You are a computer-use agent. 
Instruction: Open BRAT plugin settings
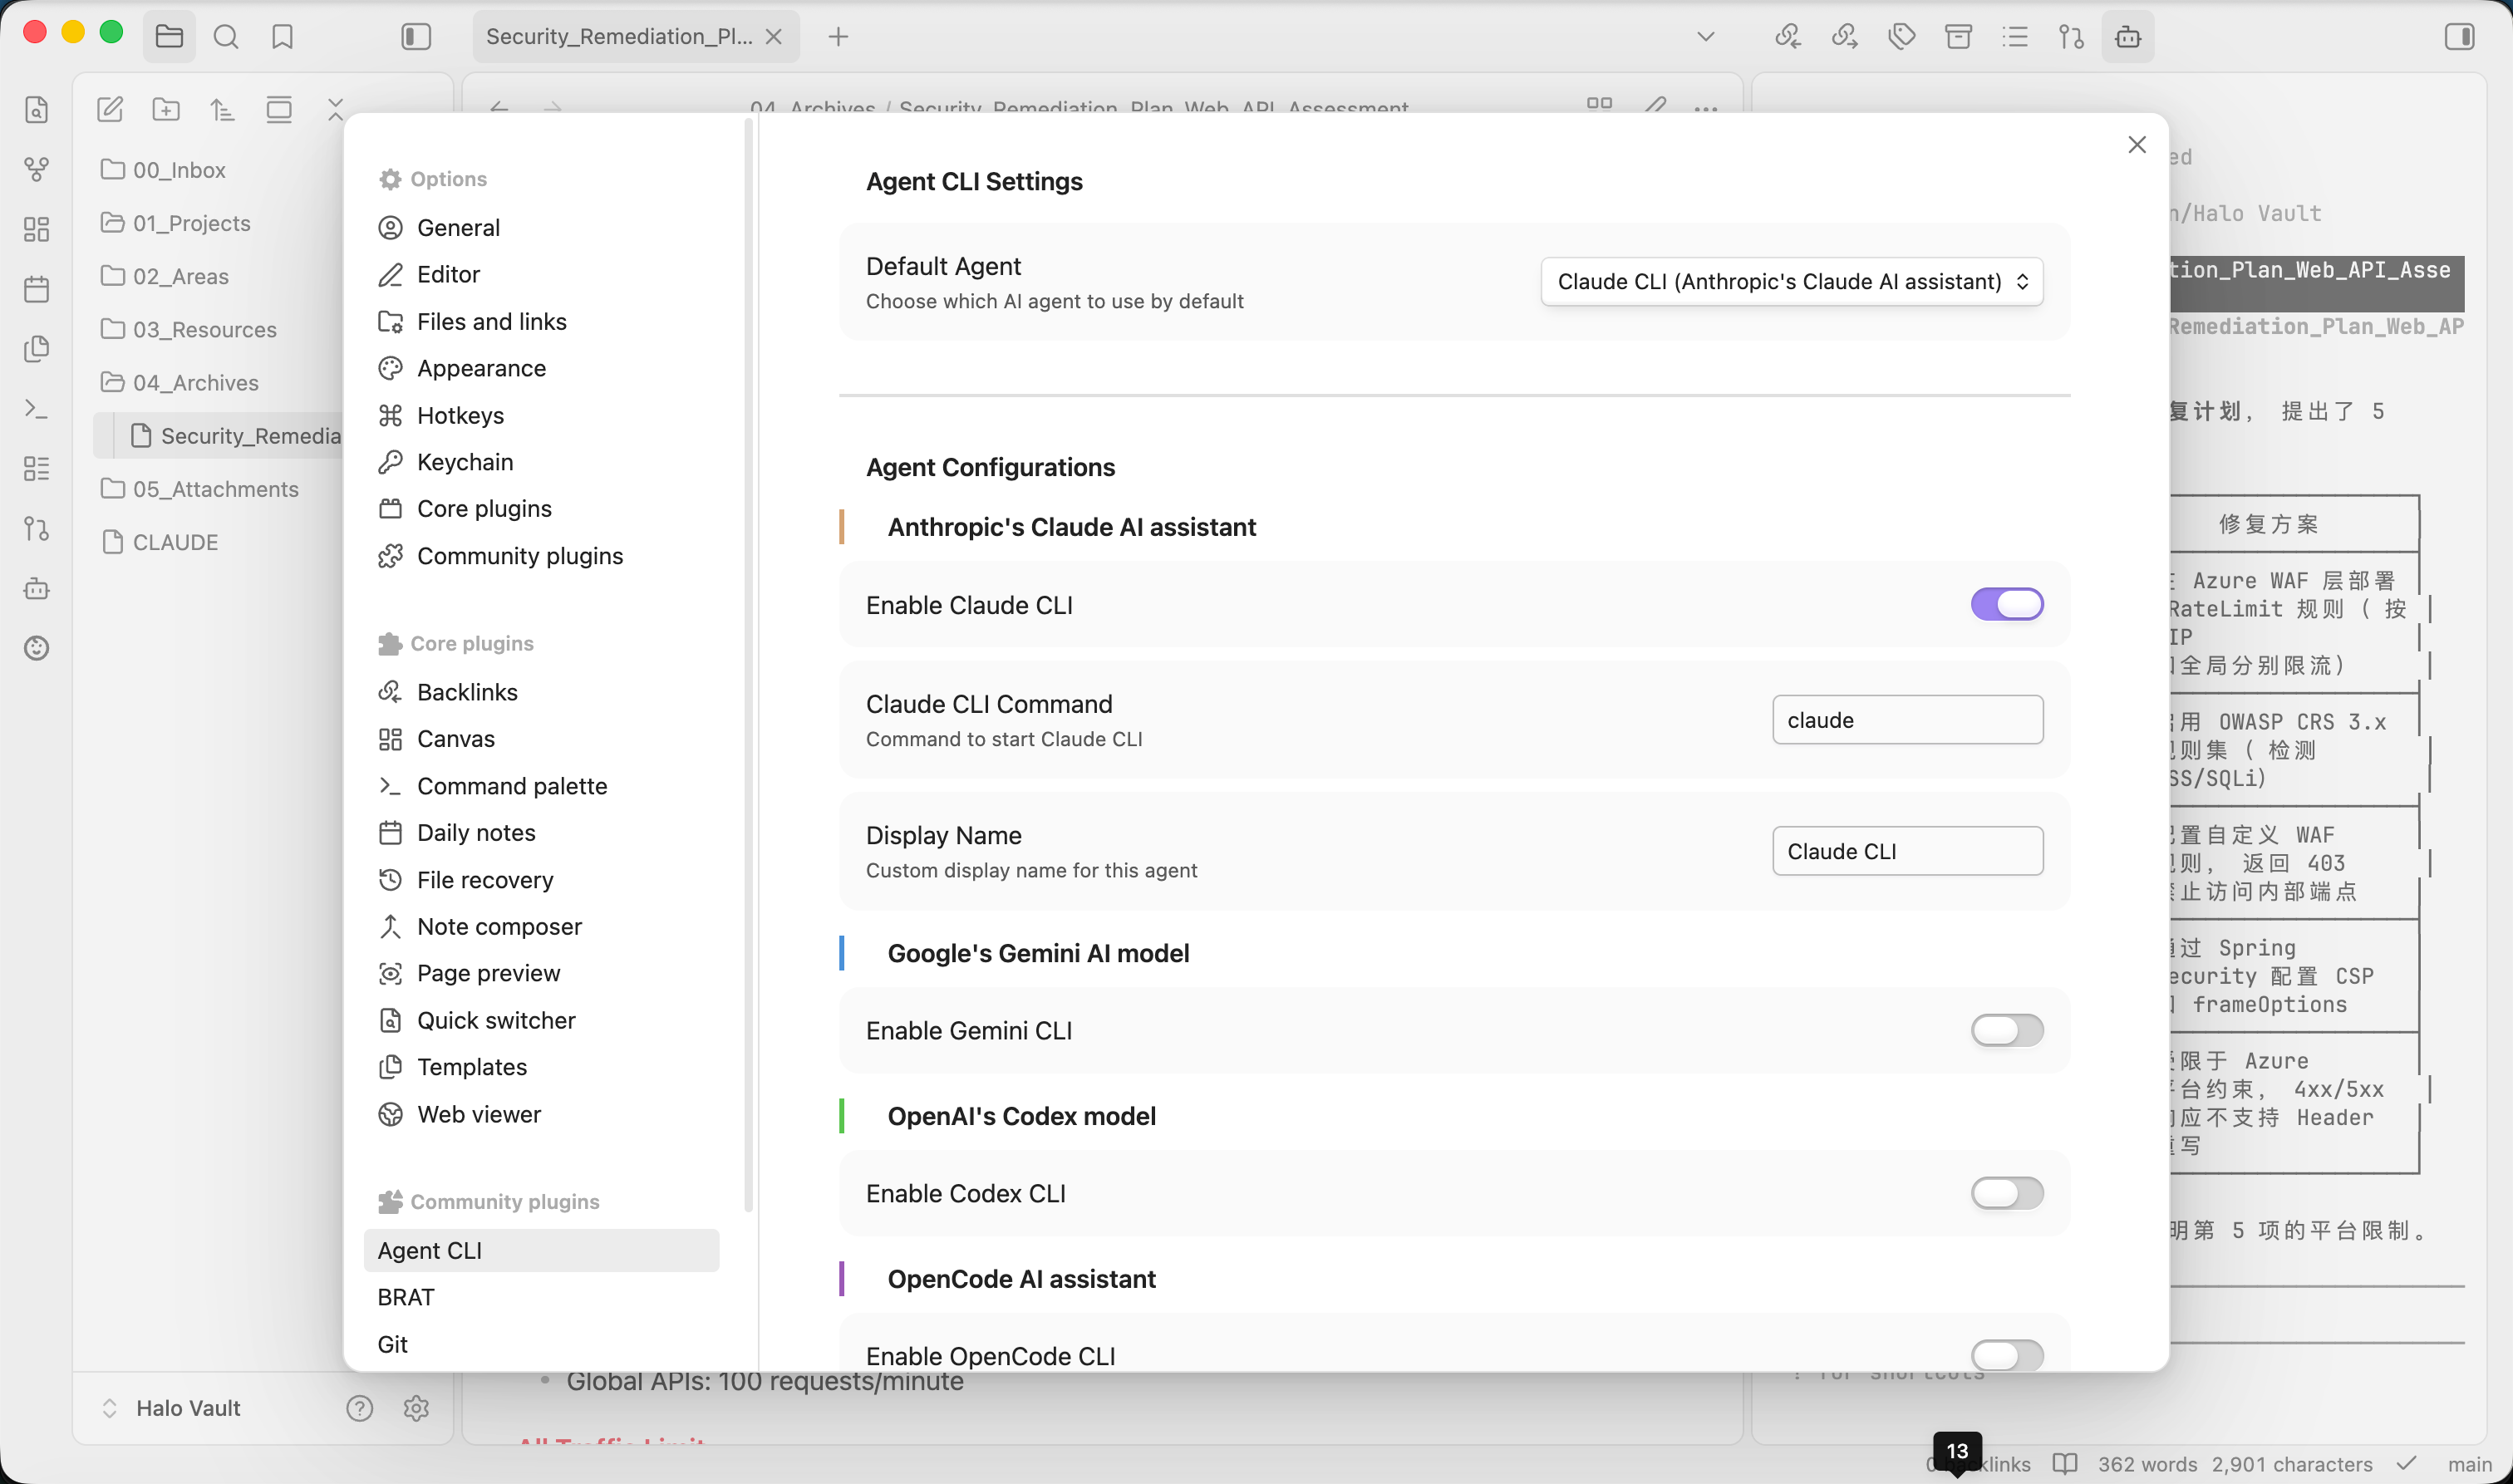(406, 1297)
